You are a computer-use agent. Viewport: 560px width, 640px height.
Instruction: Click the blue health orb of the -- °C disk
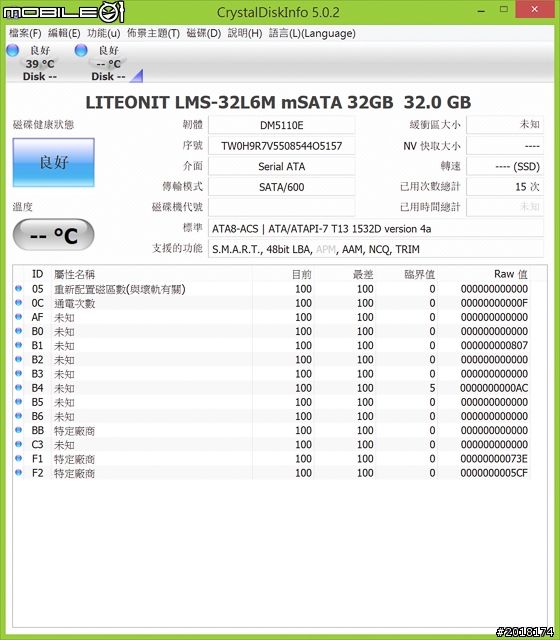click(81, 50)
